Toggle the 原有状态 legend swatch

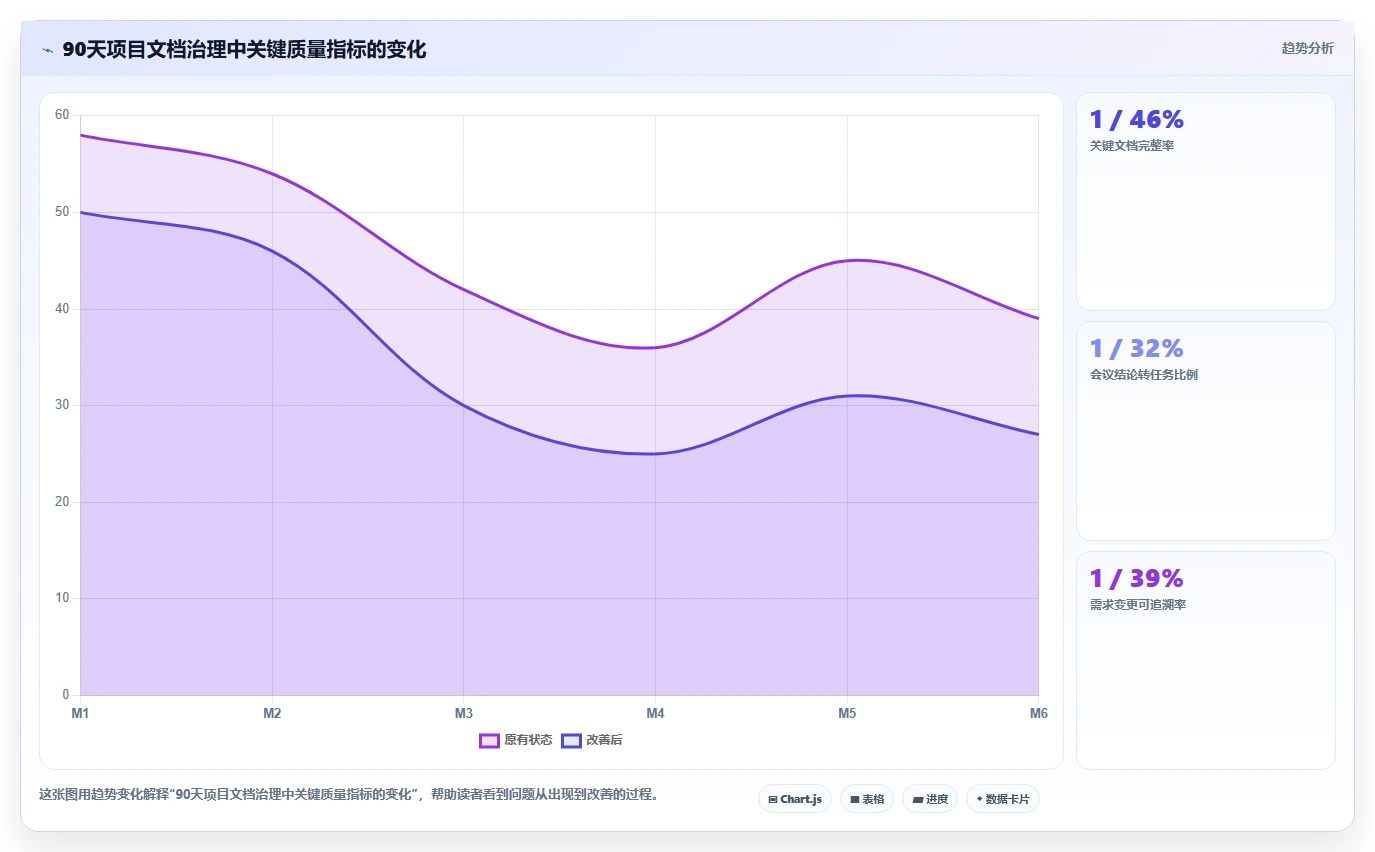pyautogui.click(x=489, y=741)
